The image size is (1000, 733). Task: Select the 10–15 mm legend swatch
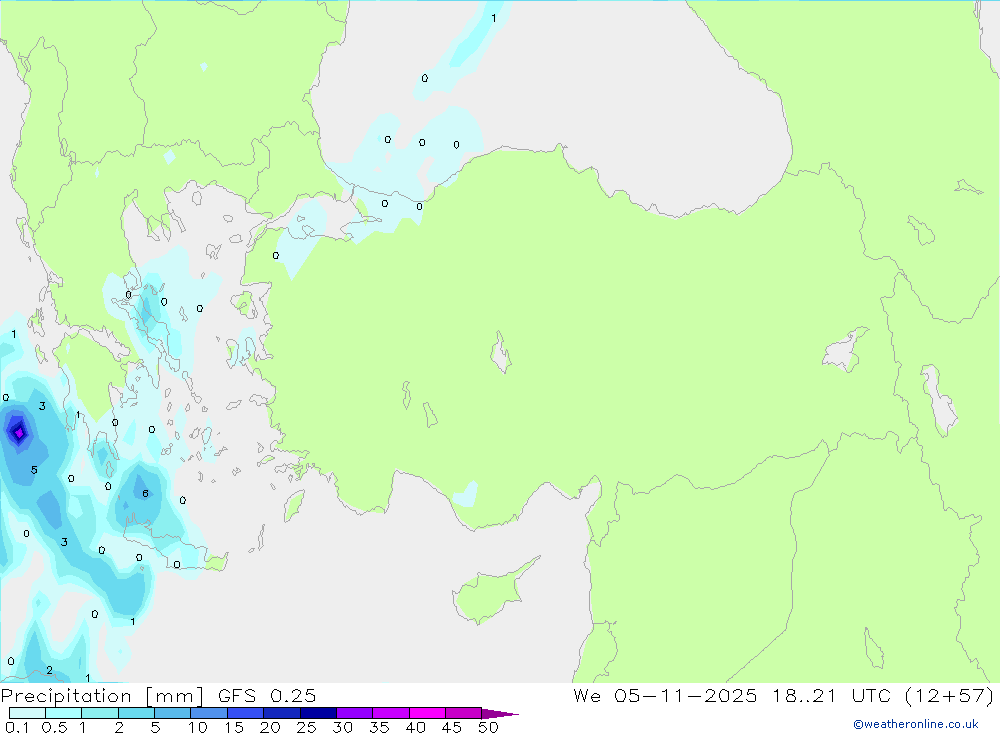[x=209, y=713]
